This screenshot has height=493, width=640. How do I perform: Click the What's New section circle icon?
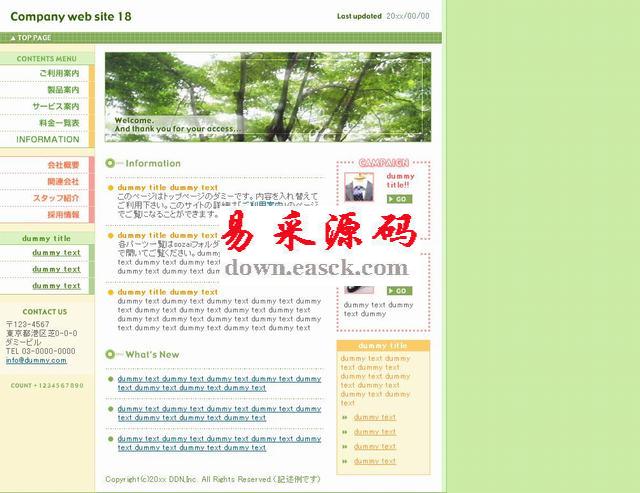click(110, 354)
